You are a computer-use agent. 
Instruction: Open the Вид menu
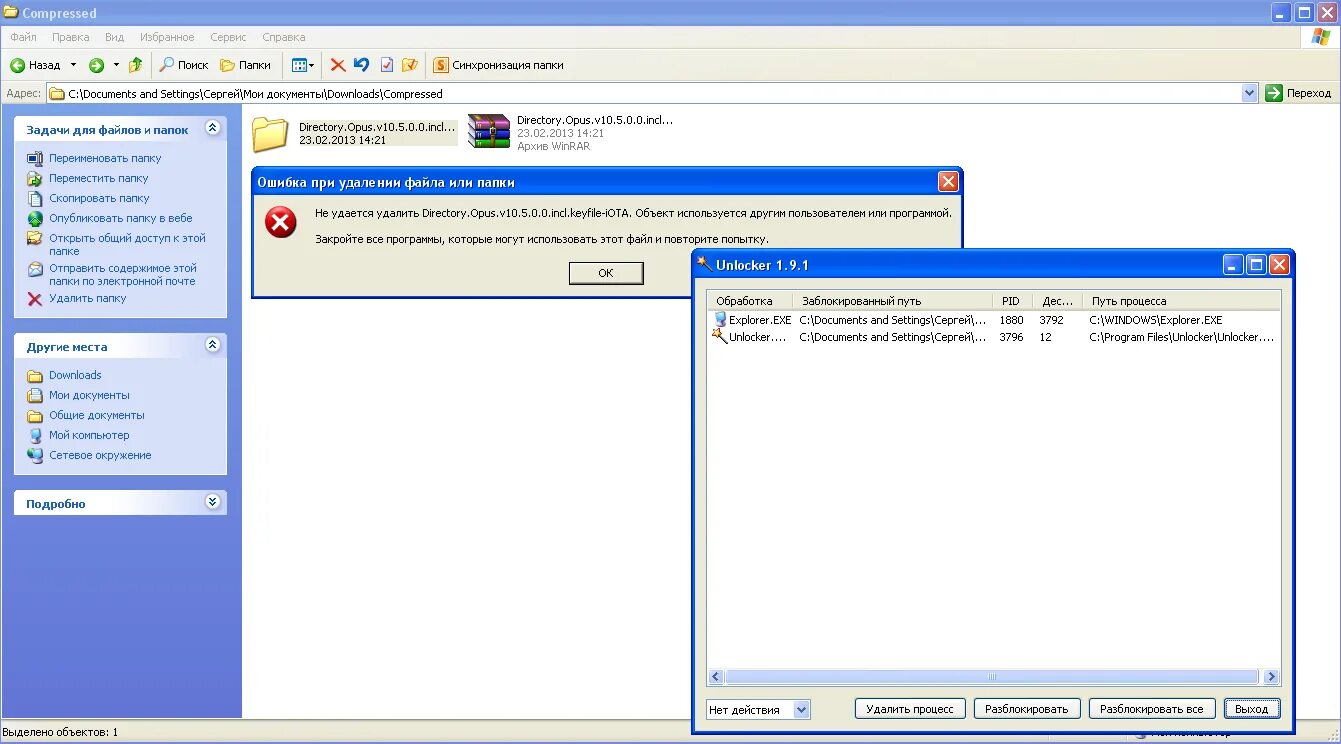click(x=115, y=37)
